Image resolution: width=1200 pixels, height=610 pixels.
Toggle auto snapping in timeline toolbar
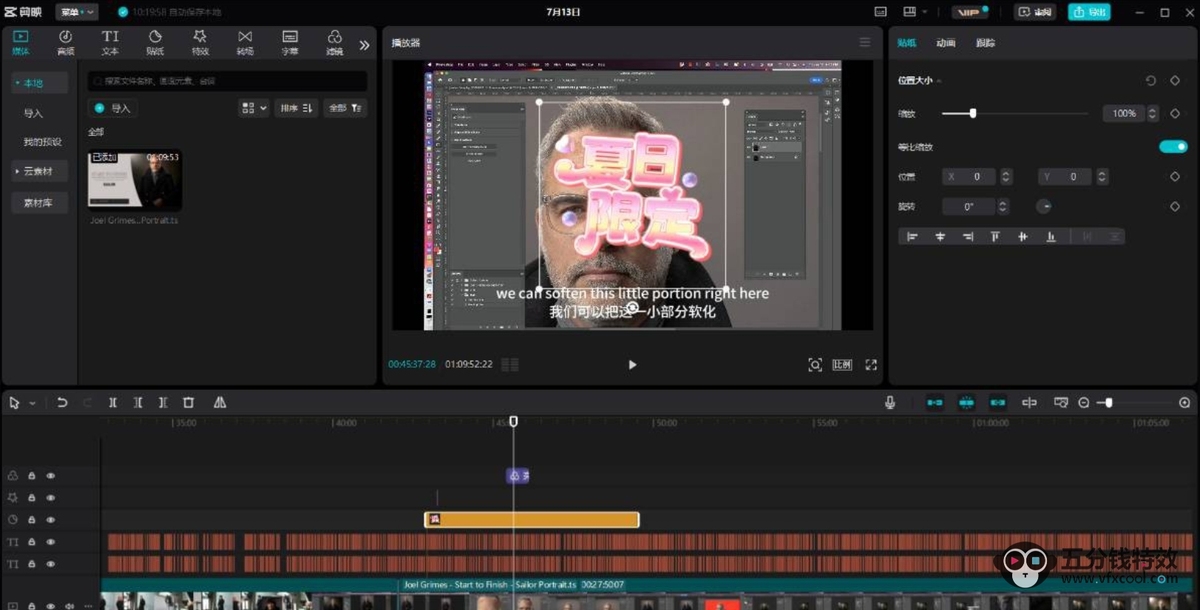967,402
